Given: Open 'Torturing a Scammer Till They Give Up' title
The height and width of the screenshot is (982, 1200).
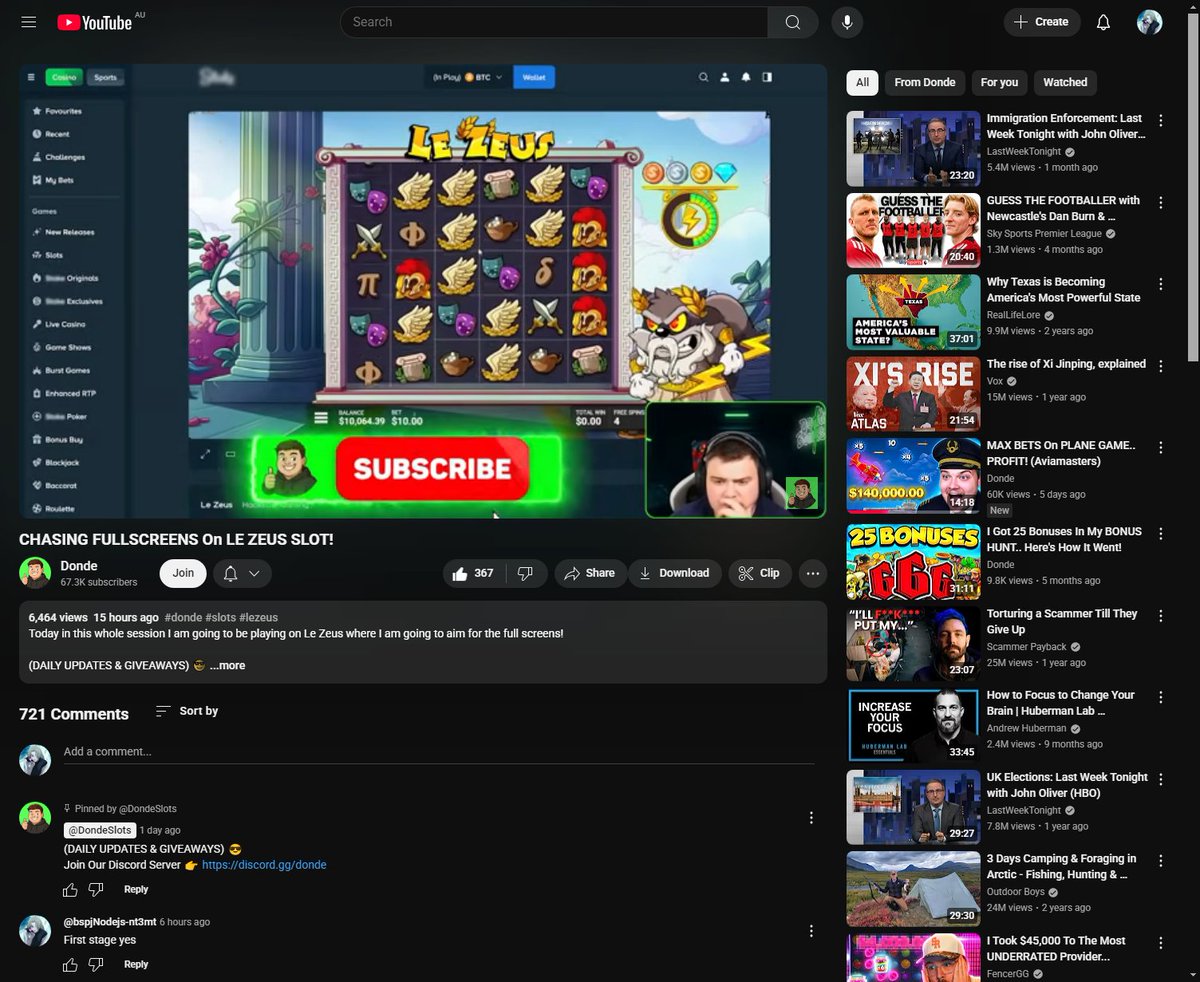Looking at the screenshot, I should (1062, 621).
